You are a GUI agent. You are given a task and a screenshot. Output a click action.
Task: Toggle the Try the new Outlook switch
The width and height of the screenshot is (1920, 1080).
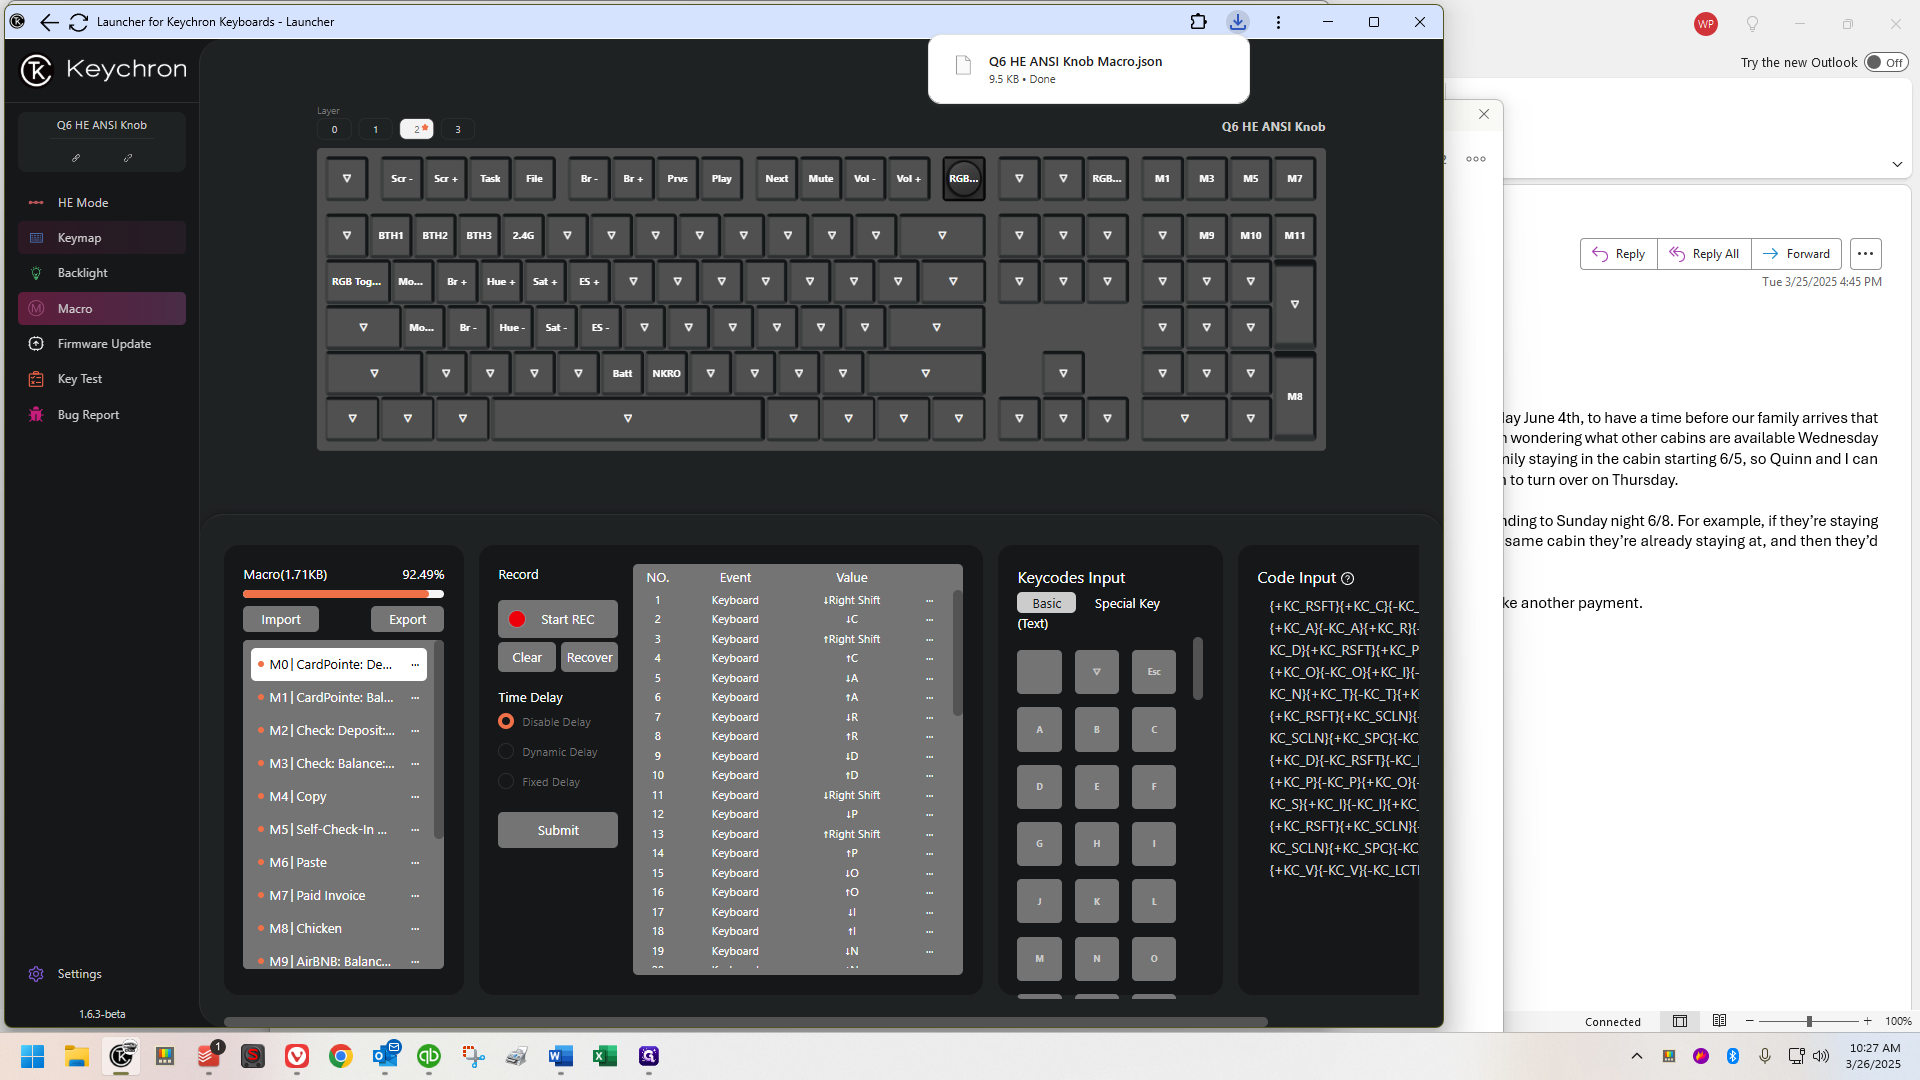point(1886,62)
